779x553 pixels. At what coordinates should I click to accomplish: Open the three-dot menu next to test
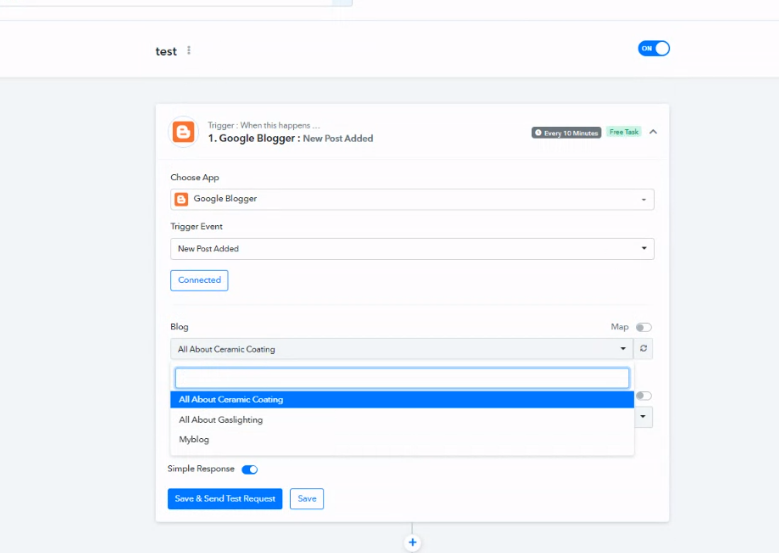tap(189, 50)
